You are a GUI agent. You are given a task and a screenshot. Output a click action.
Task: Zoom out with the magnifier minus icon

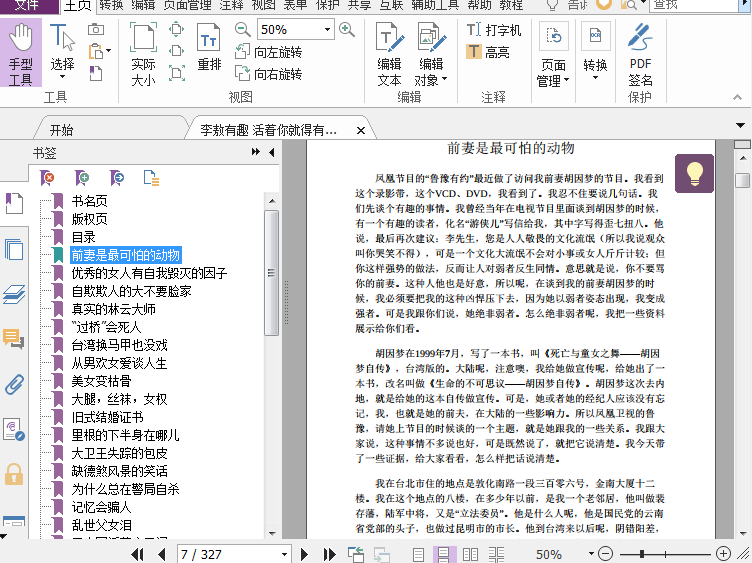pyautogui.click(x=243, y=29)
